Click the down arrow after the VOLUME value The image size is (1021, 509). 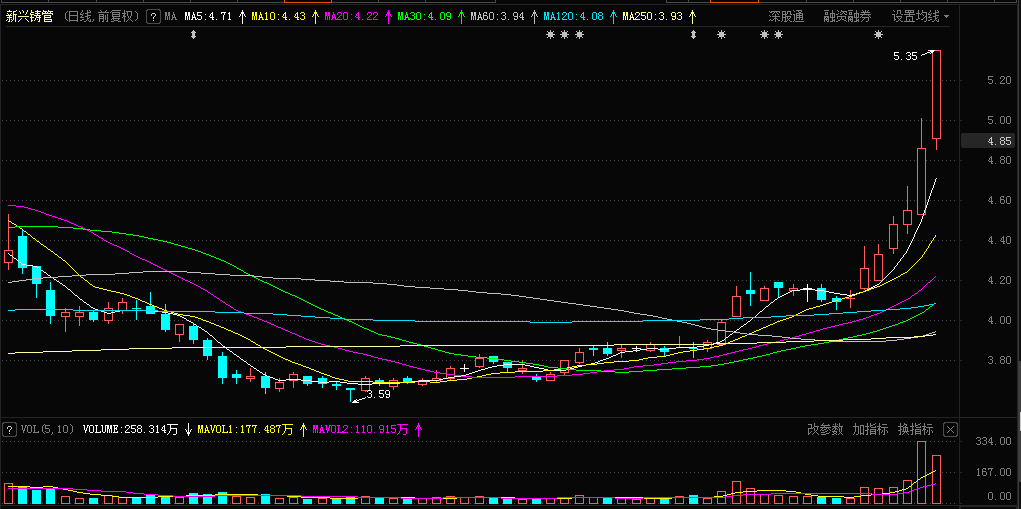pyautogui.click(x=188, y=430)
